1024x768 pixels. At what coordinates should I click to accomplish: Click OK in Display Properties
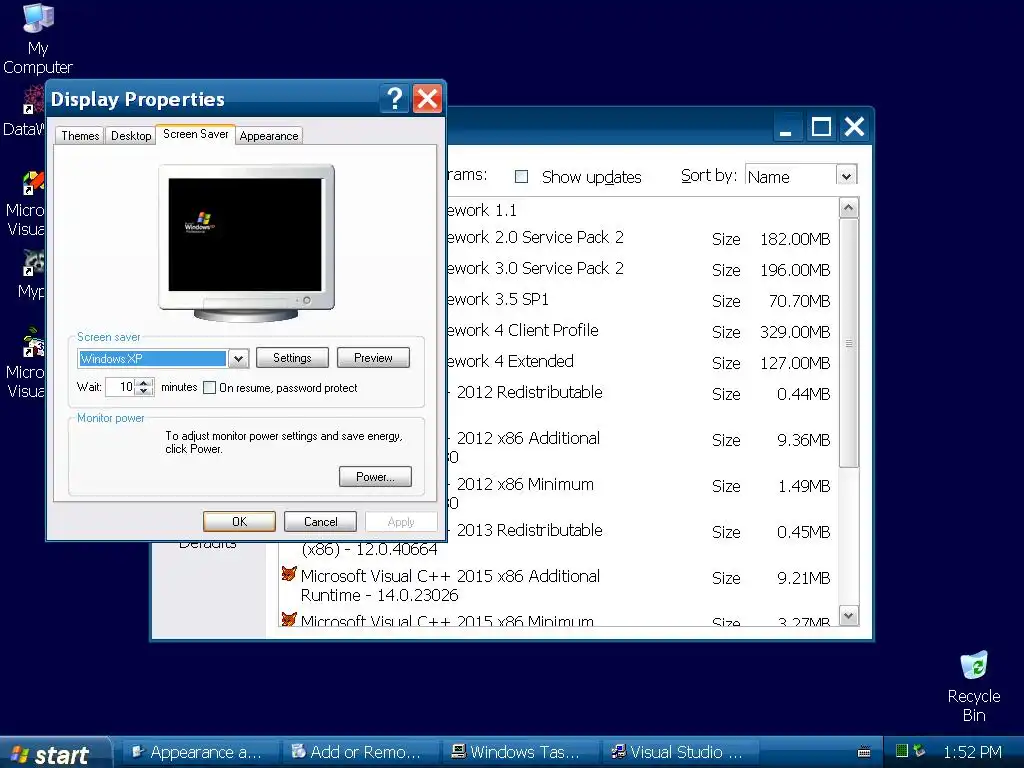(239, 522)
